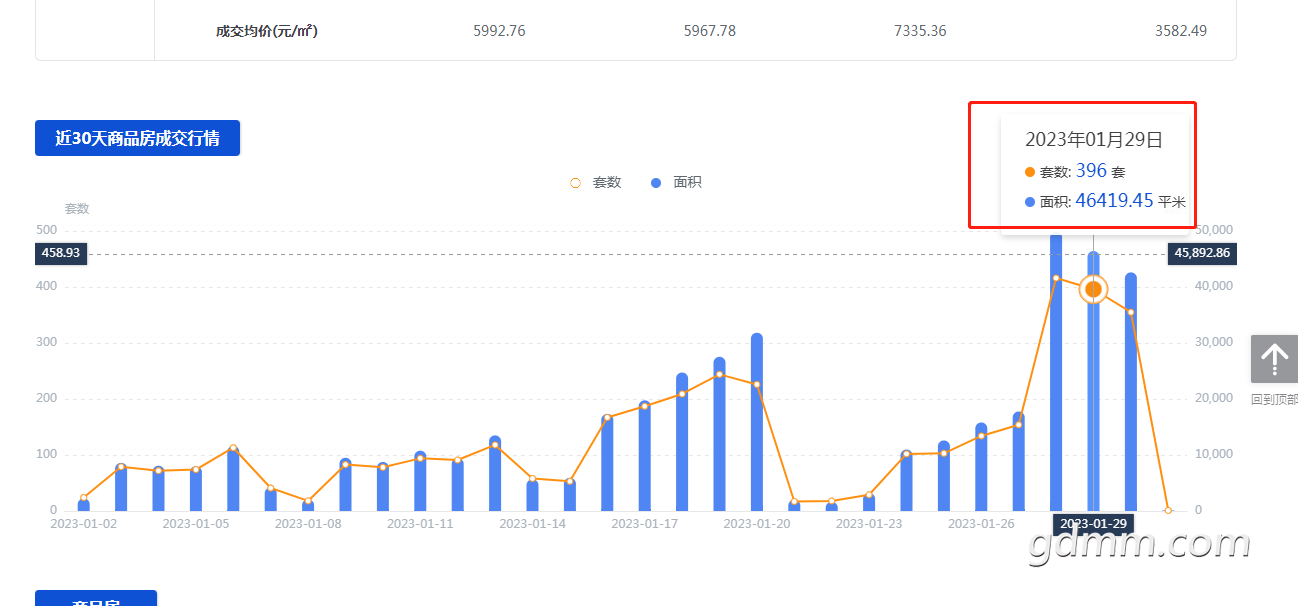
Task: Click the 7335.36 average price cell
Action: 920,31
